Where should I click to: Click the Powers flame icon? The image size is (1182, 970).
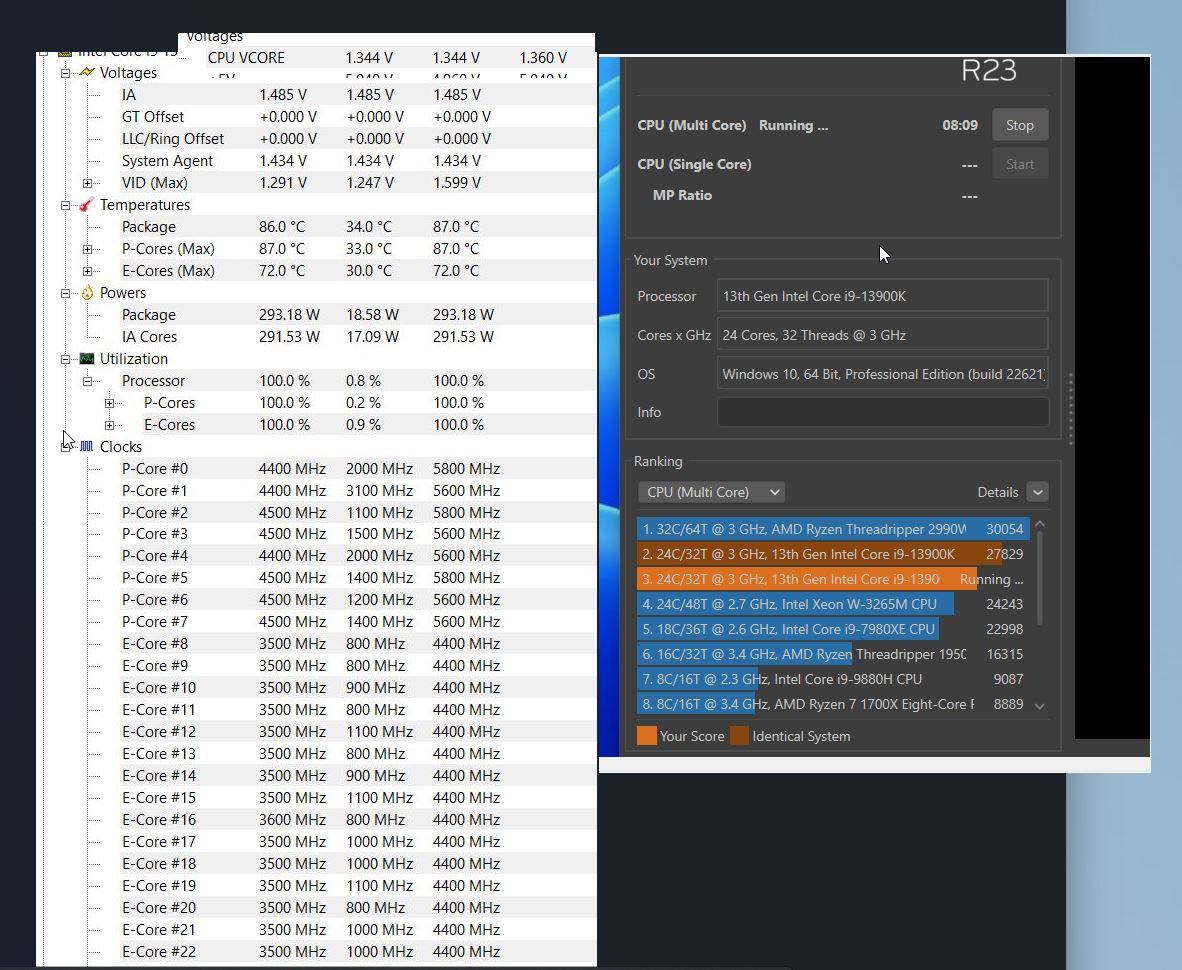point(87,292)
